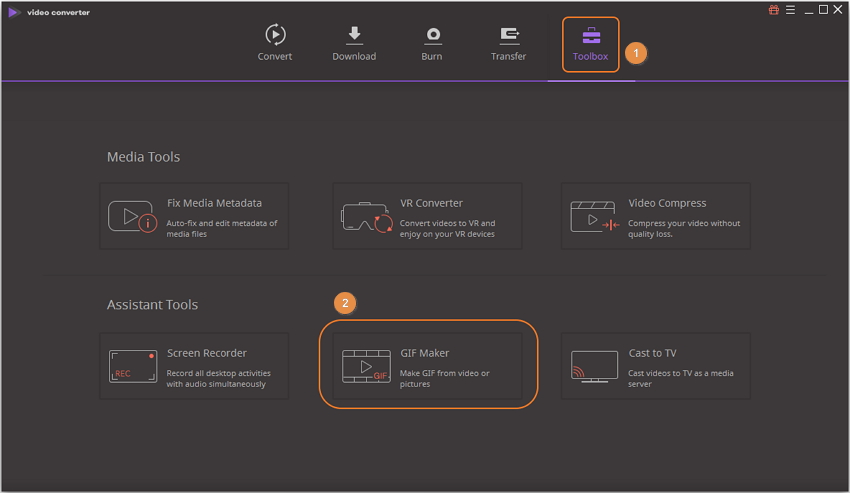Click 'Auto-fix and edit metadata' description
This screenshot has height=493, width=850.
point(222,228)
